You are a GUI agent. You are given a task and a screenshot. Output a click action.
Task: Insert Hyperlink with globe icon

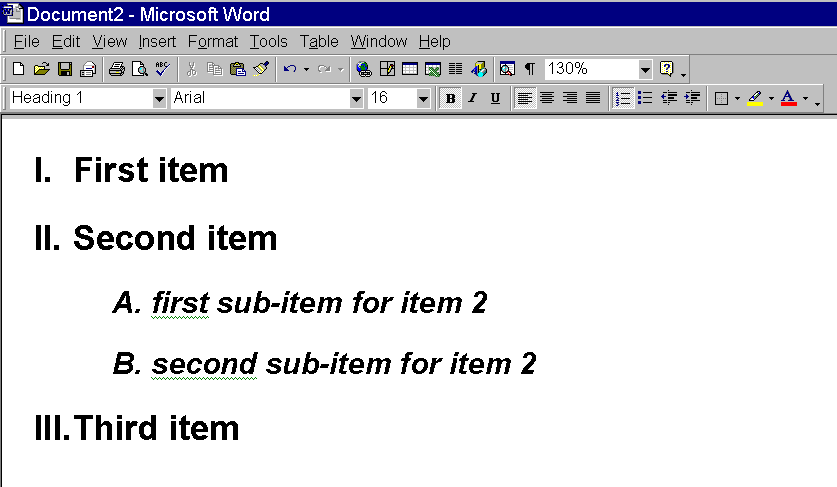[364, 69]
